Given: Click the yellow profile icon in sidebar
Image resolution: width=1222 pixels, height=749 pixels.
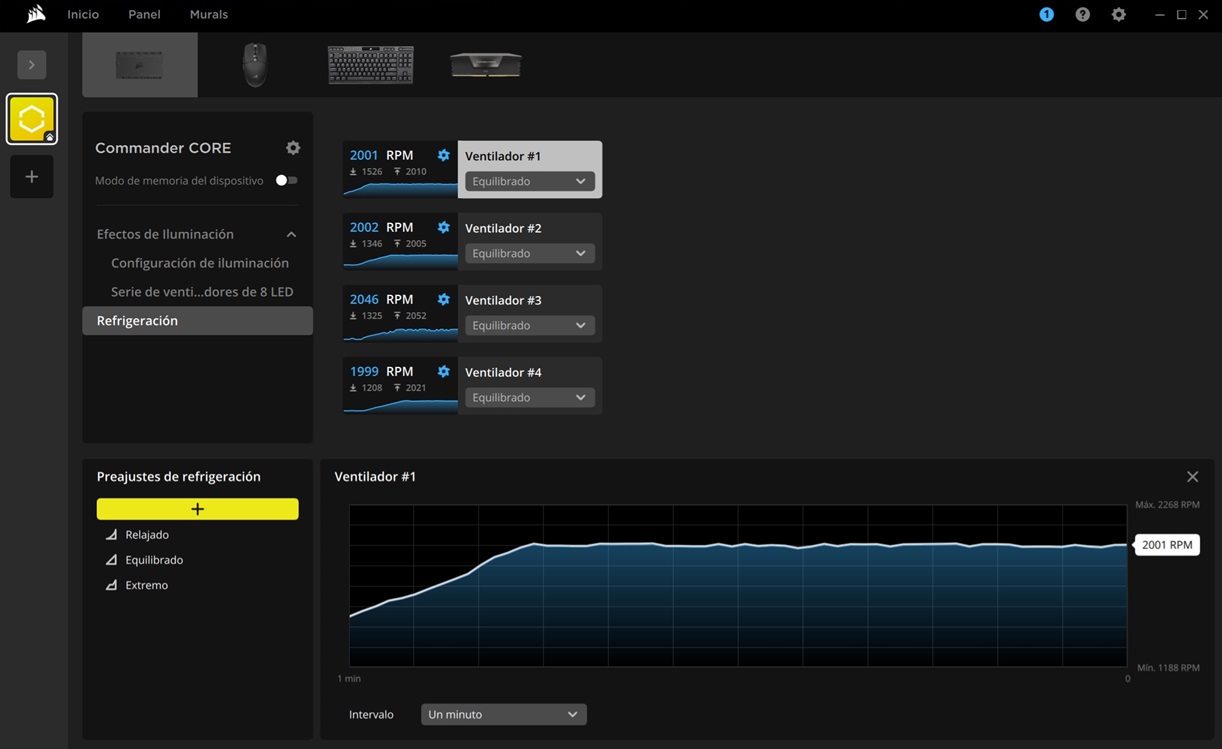Looking at the screenshot, I should [32, 119].
